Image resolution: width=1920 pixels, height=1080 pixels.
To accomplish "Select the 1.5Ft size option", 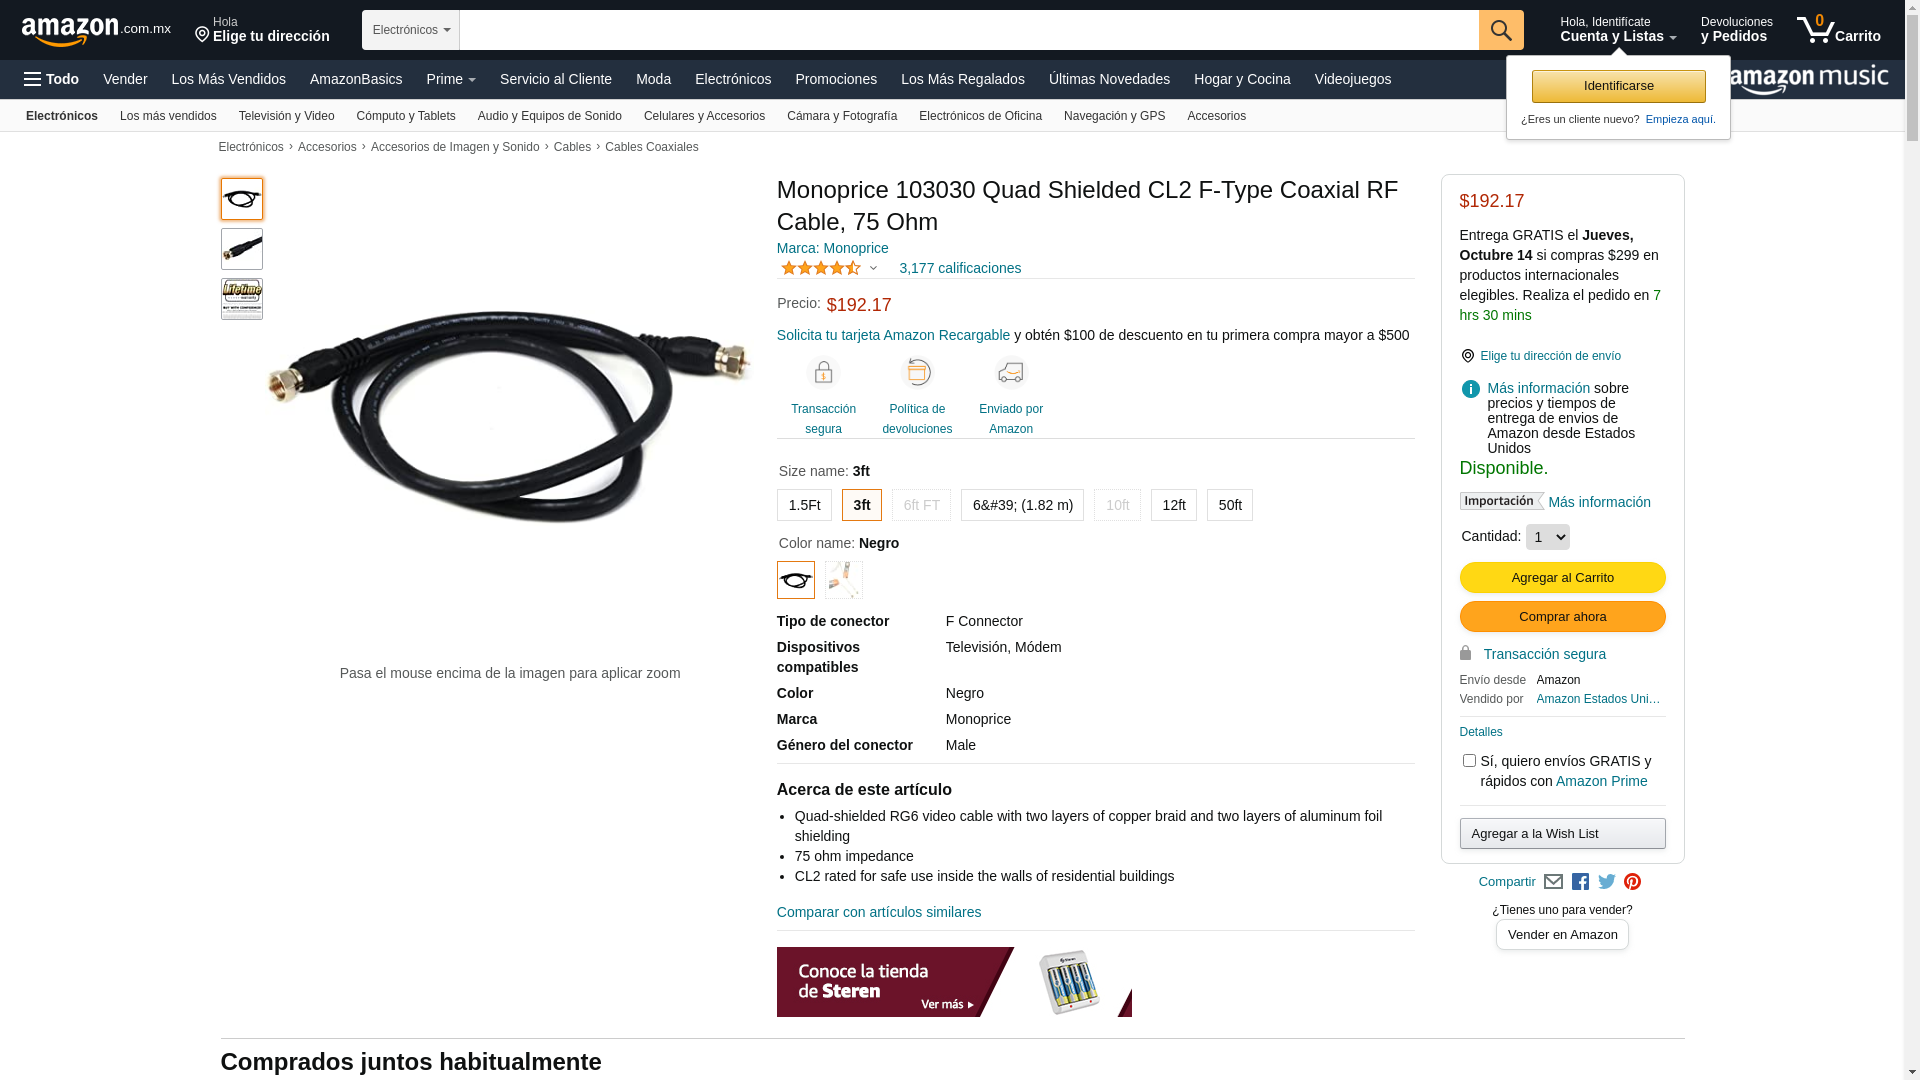I will [804, 505].
